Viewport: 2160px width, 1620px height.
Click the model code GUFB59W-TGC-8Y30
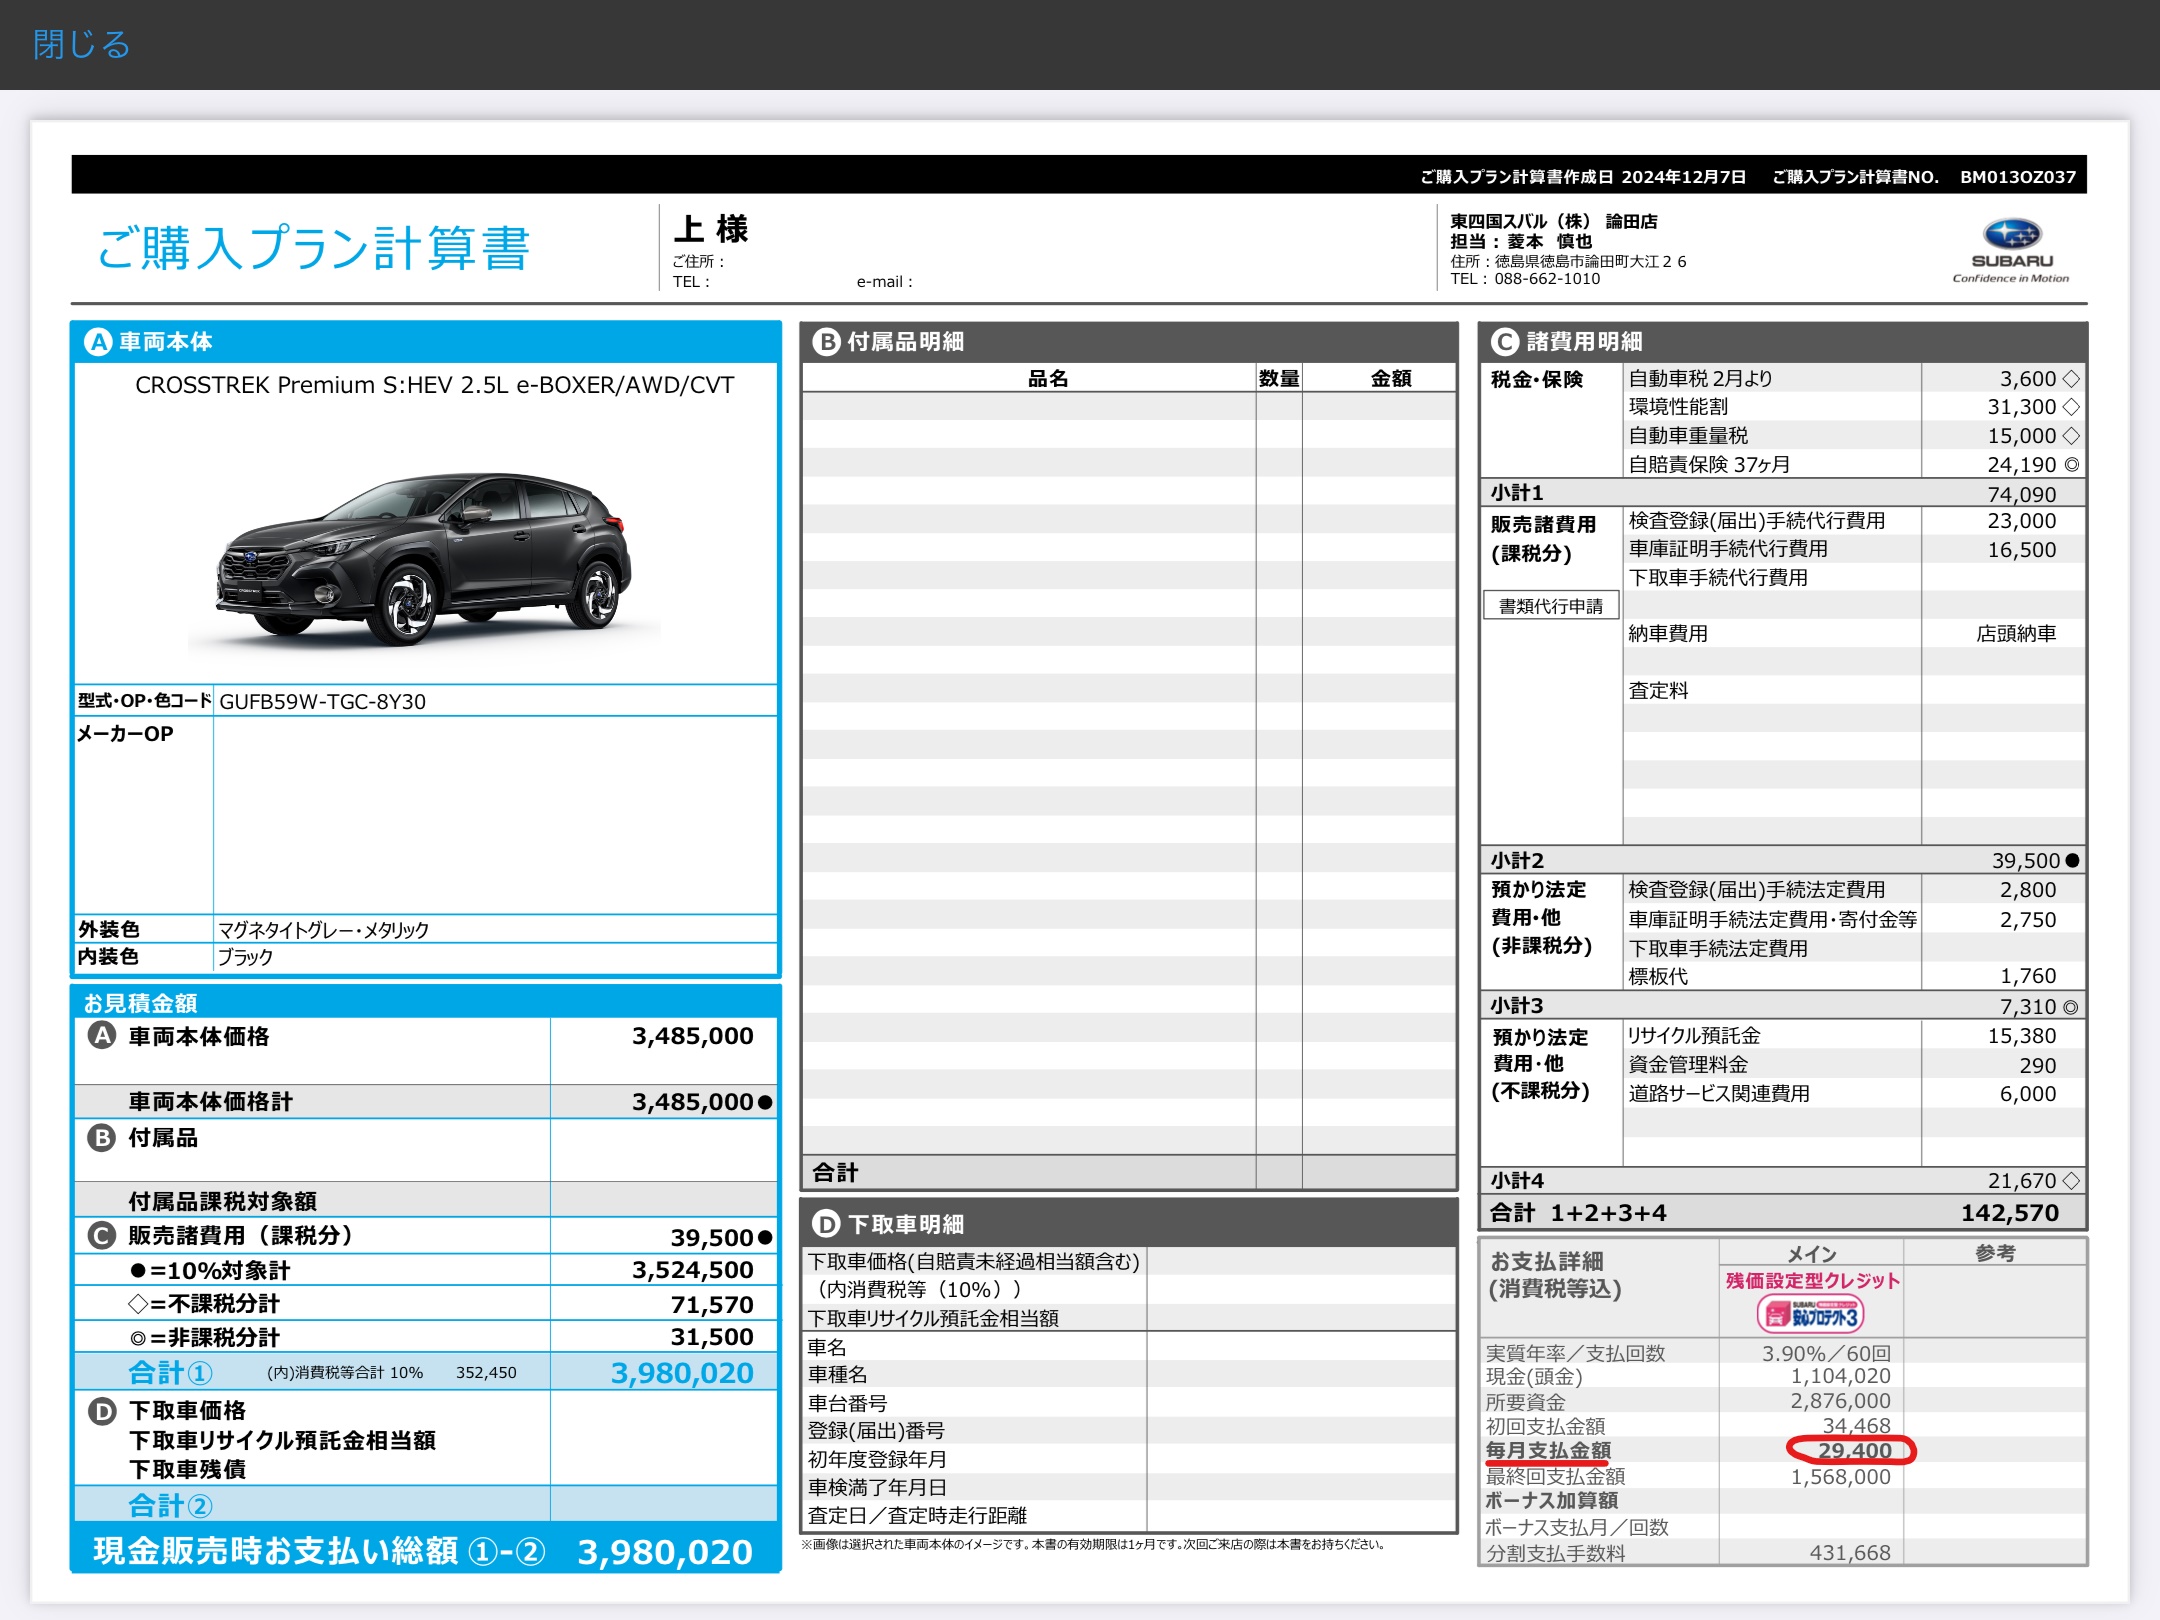pyautogui.click(x=322, y=702)
